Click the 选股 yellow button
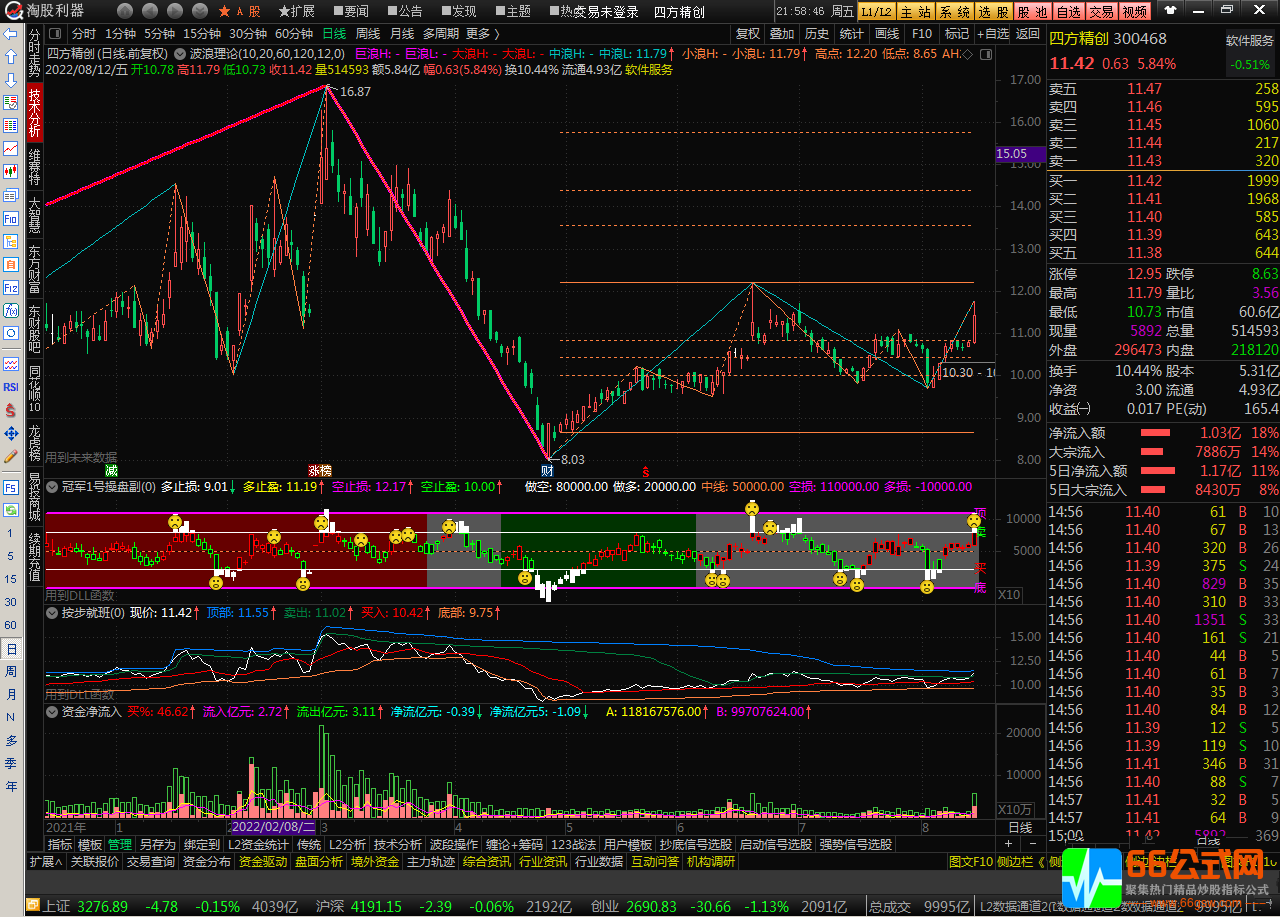The height and width of the screenshot is (918, 1280). pos(993,12)
